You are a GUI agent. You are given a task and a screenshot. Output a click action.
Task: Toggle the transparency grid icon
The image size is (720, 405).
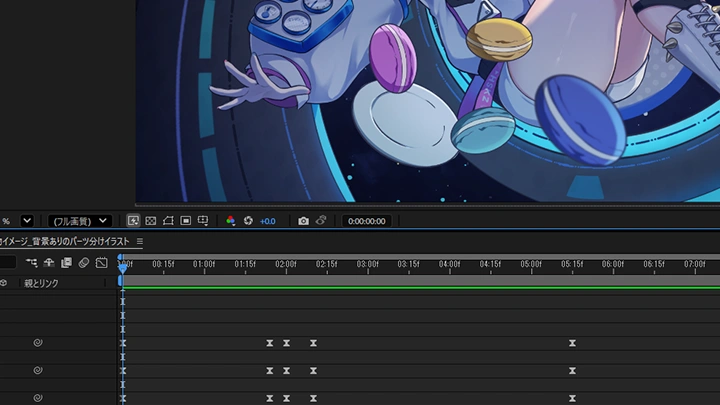coord(151,221)
